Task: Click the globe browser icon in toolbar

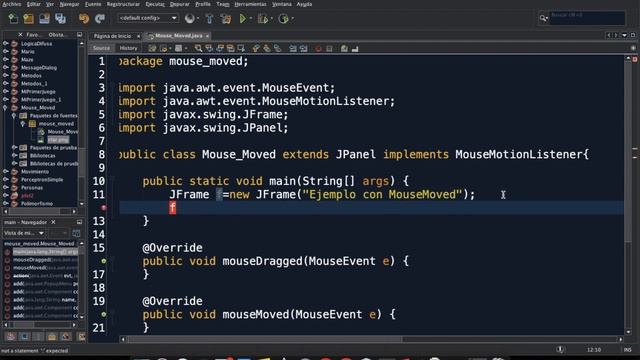Action: pyautogui.click(x=189, y=18)
